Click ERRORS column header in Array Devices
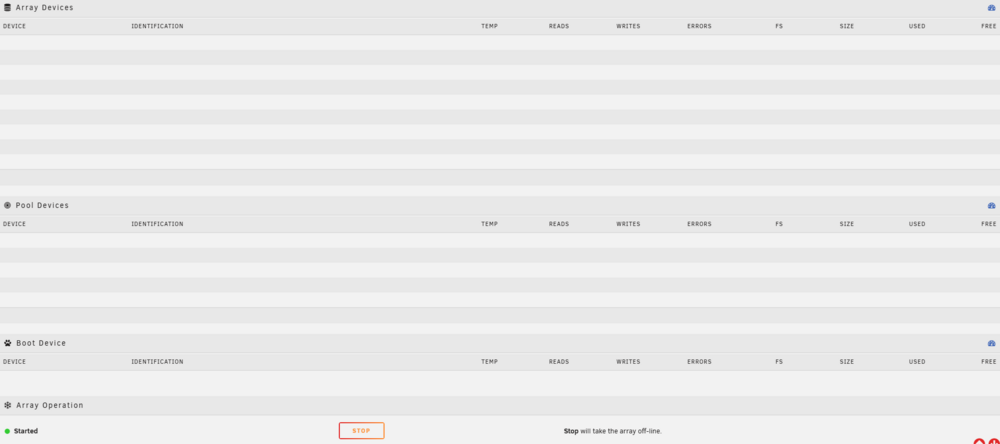Viewport: 1000px width, 444px height. pyautogui.click(x=700, y=26)
